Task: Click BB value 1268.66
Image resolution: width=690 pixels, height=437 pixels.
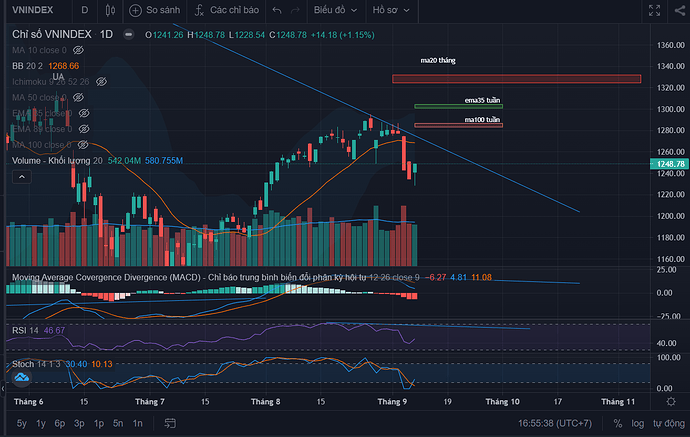Action: 63,66
